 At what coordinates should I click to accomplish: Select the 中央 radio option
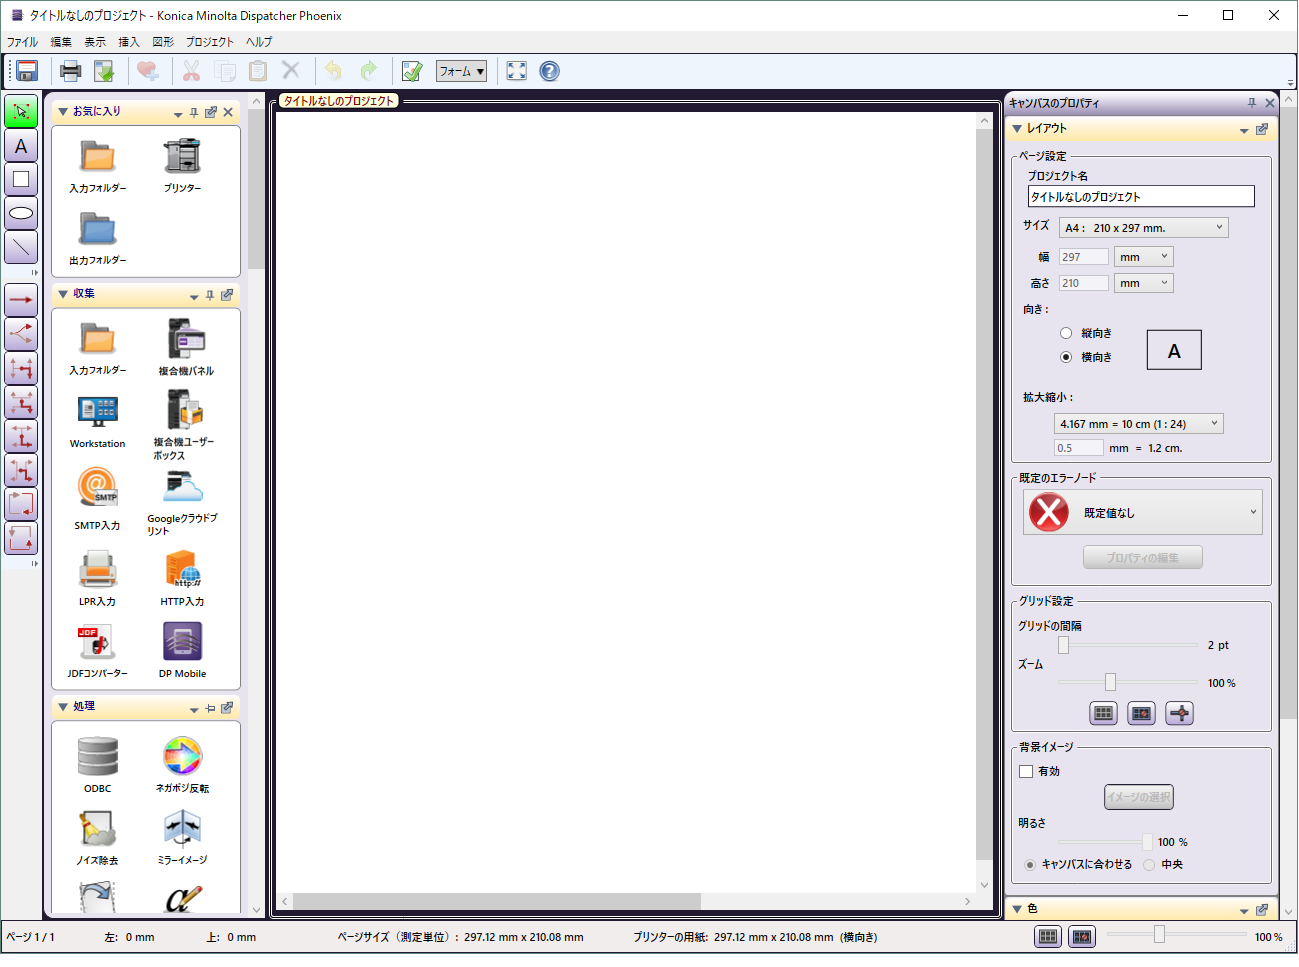pyautogui.click(x=1149, y=864)
